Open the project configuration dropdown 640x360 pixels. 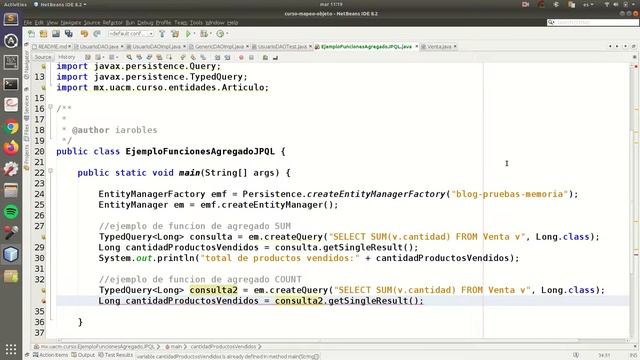pos(131,34)
